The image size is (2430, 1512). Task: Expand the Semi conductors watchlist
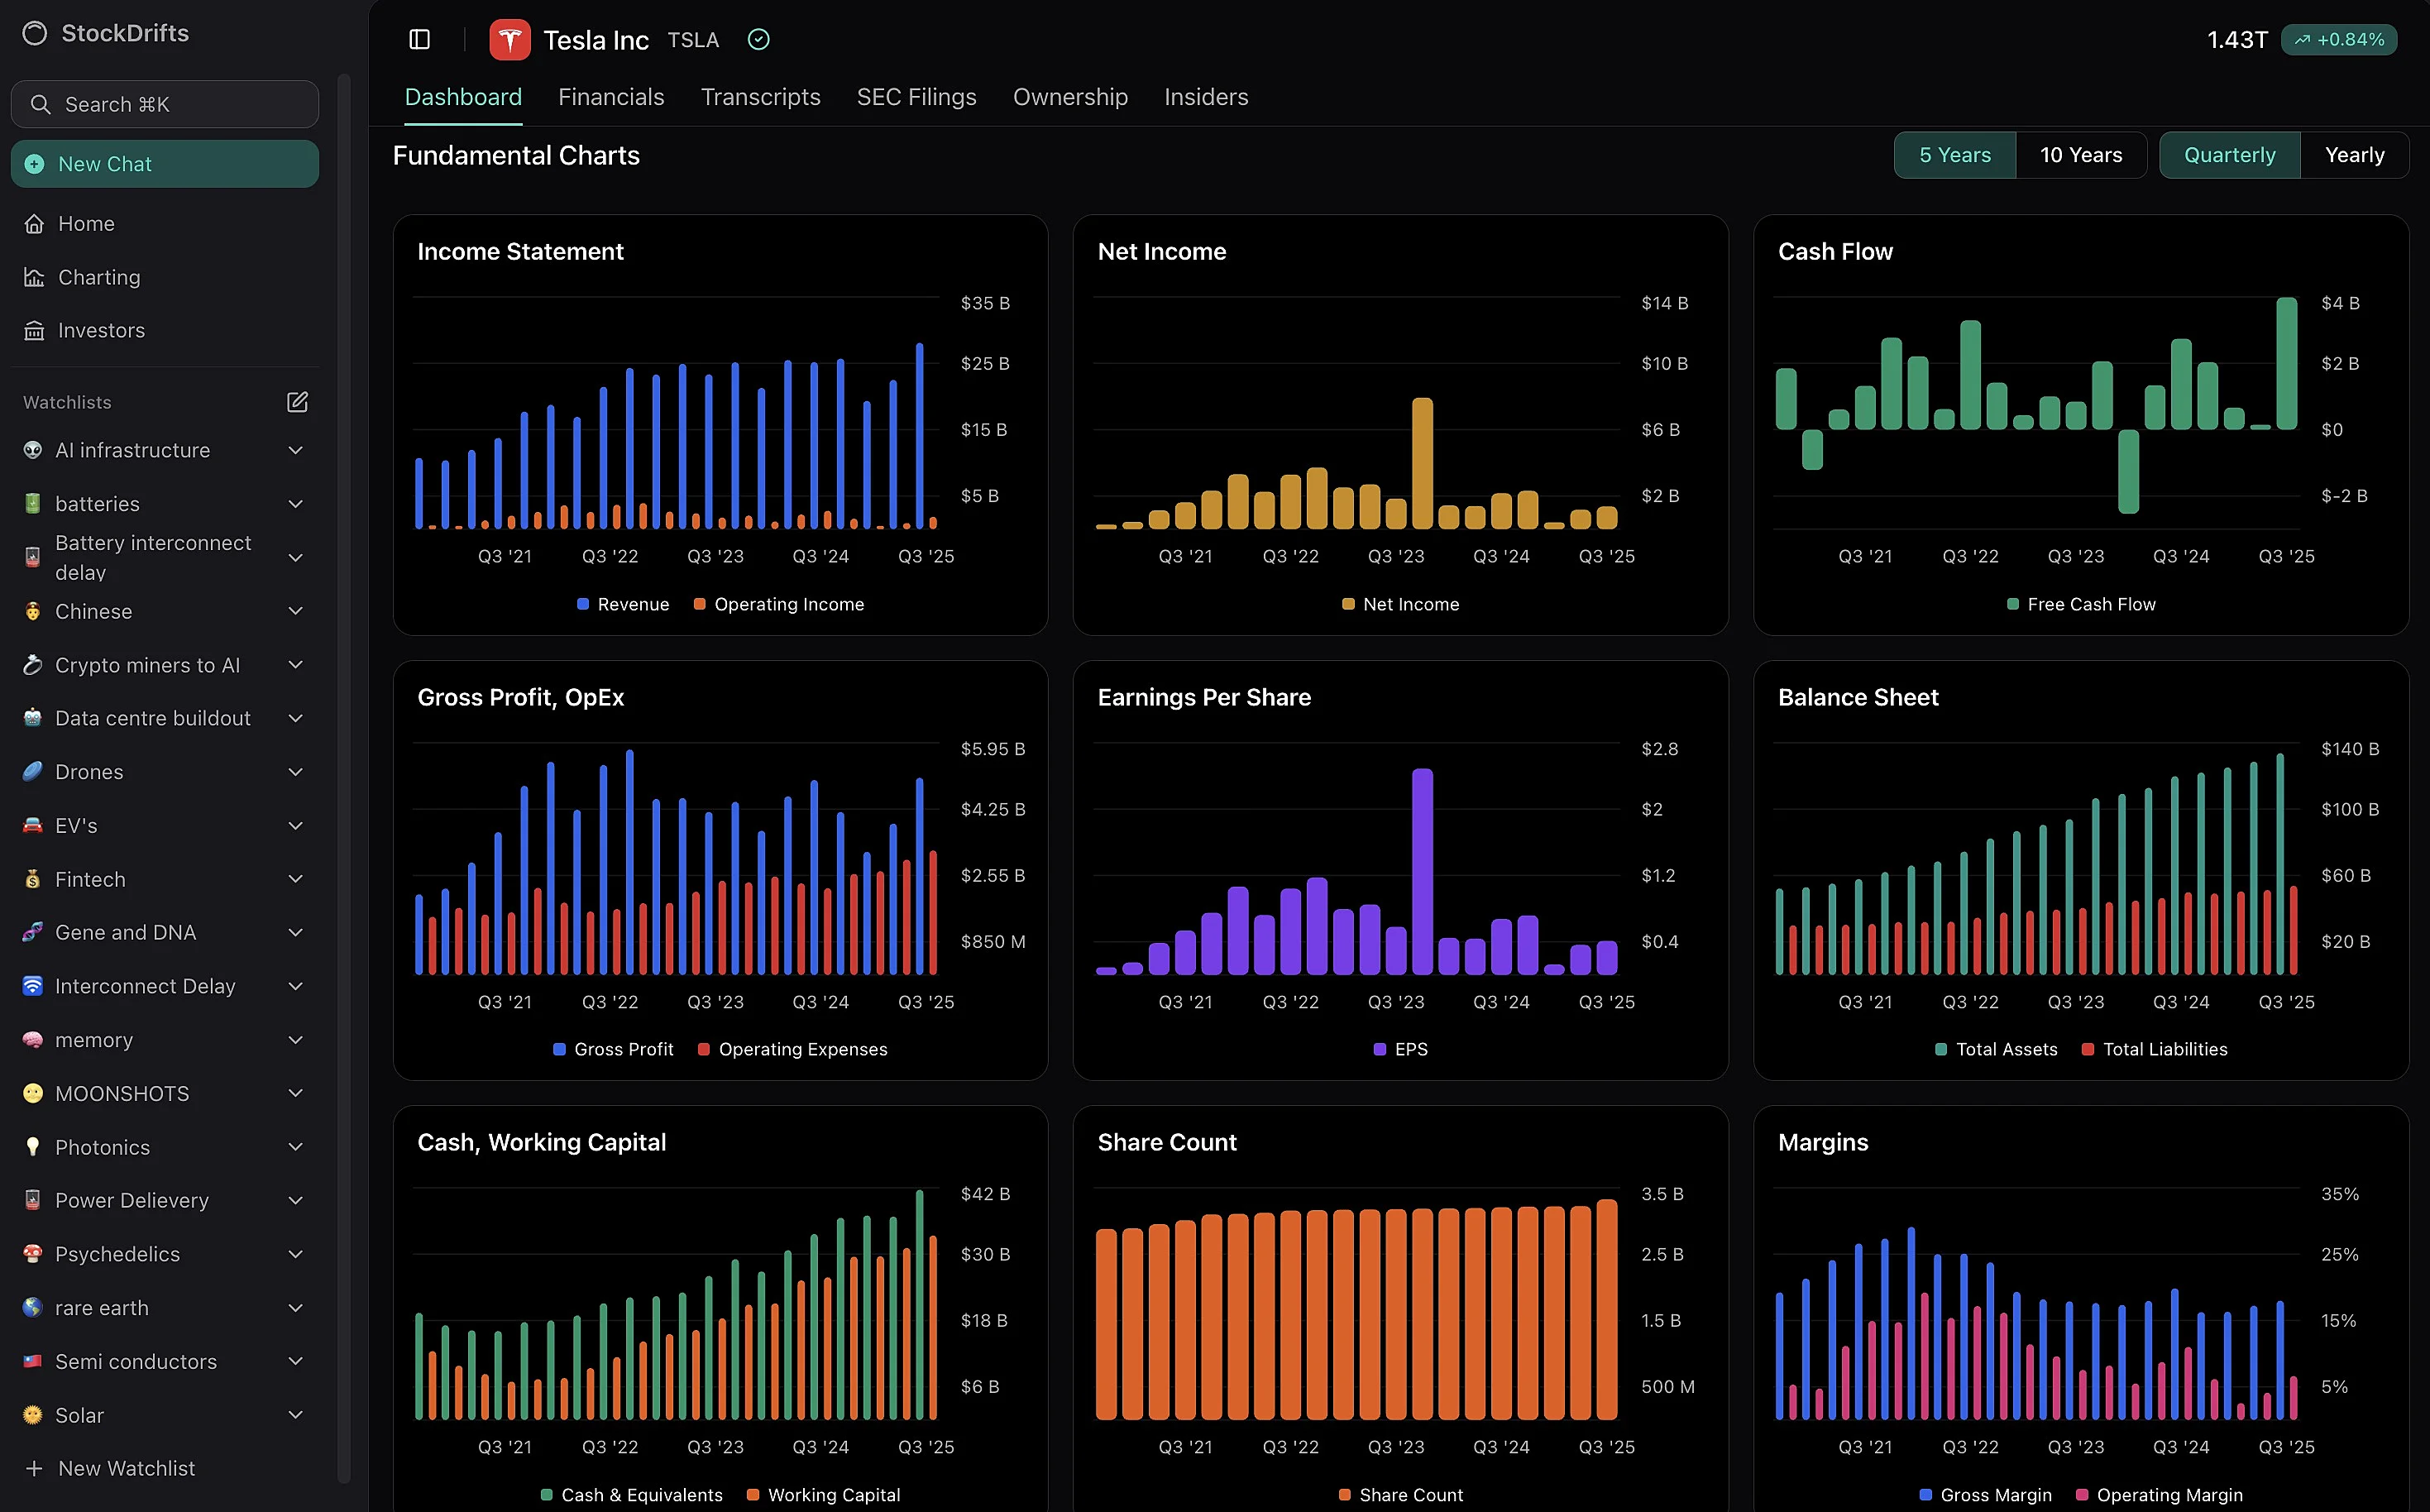coord(295,1361)
